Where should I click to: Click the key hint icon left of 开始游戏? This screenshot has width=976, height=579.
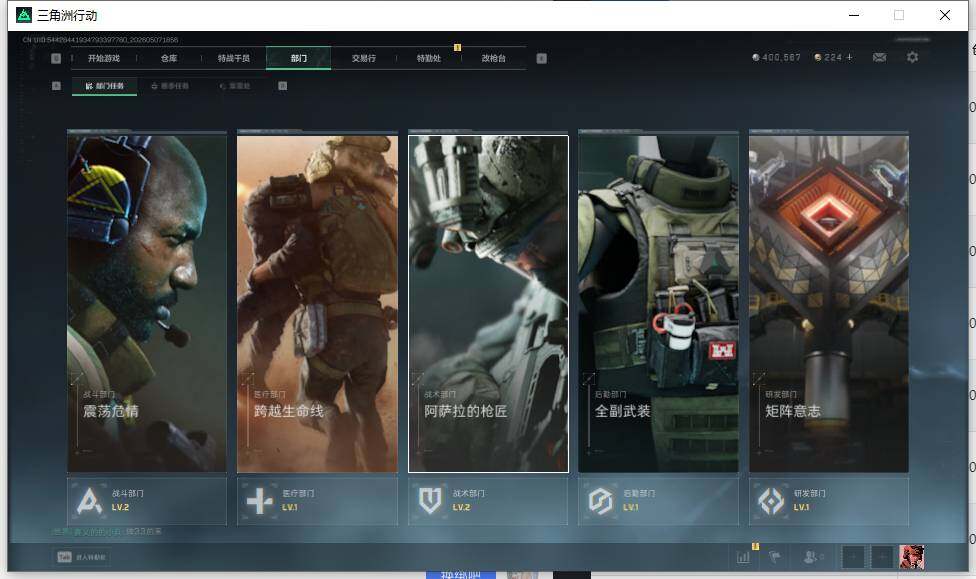point(56,59)
